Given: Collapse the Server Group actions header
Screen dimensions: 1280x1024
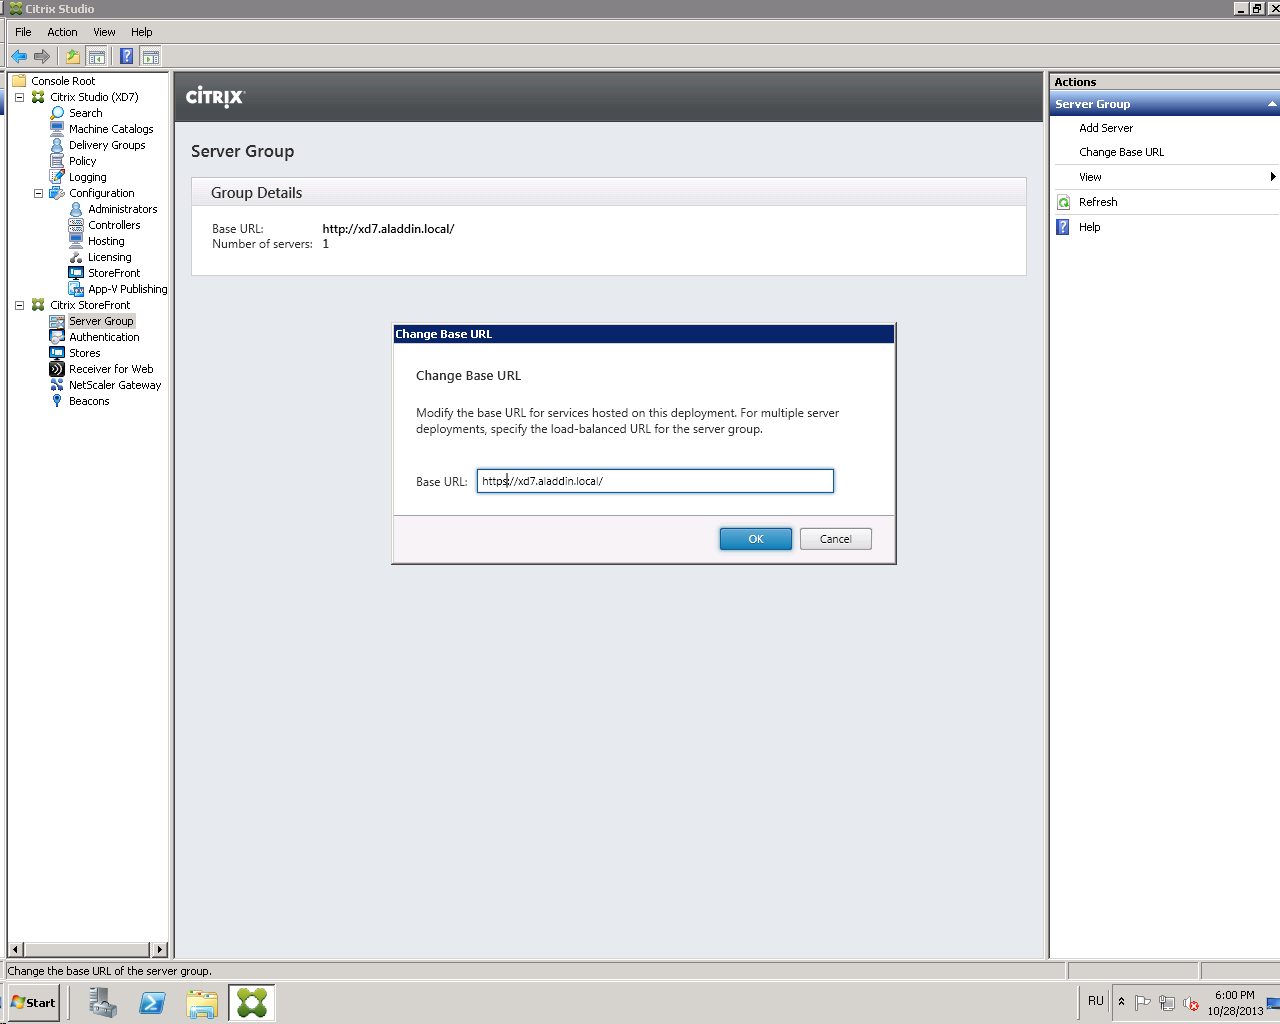Looking at the screenshot, I should click(1272, 104).
